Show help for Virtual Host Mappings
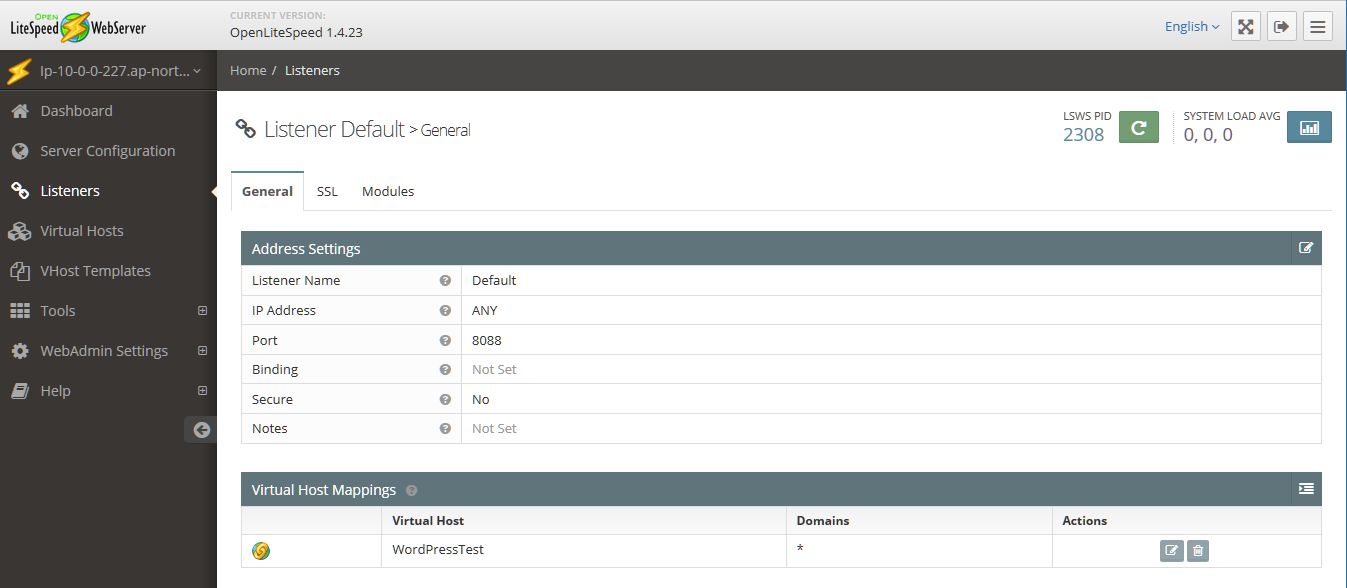1347x588 pixels. tap(412, 491)
